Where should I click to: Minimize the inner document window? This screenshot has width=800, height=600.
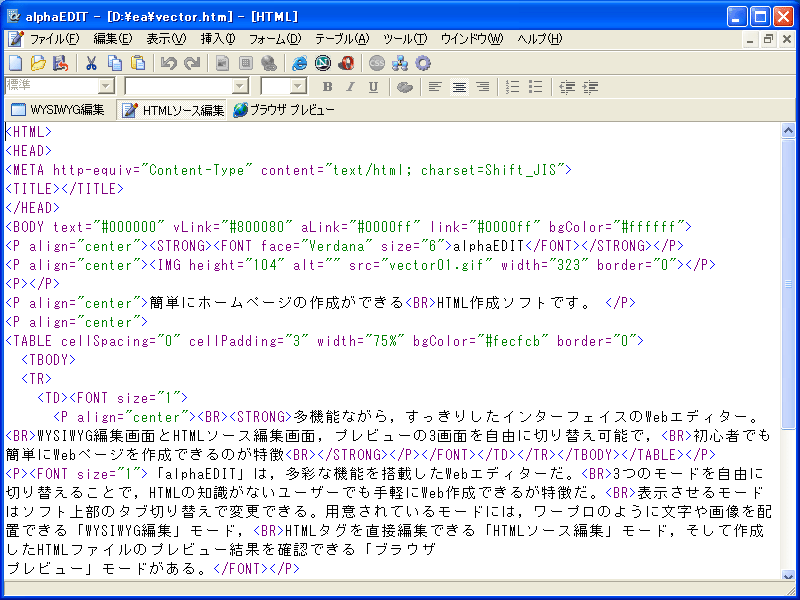click(x=750, y=39)
